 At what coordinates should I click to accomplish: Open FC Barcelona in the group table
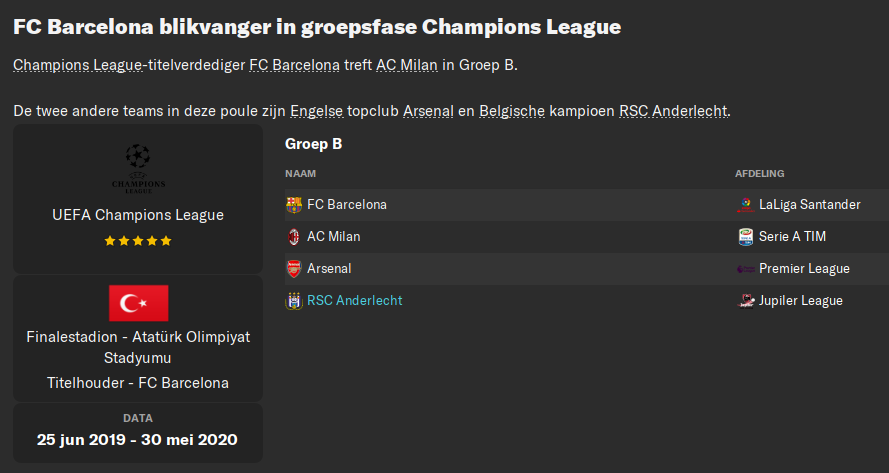[x=347, y=205]
